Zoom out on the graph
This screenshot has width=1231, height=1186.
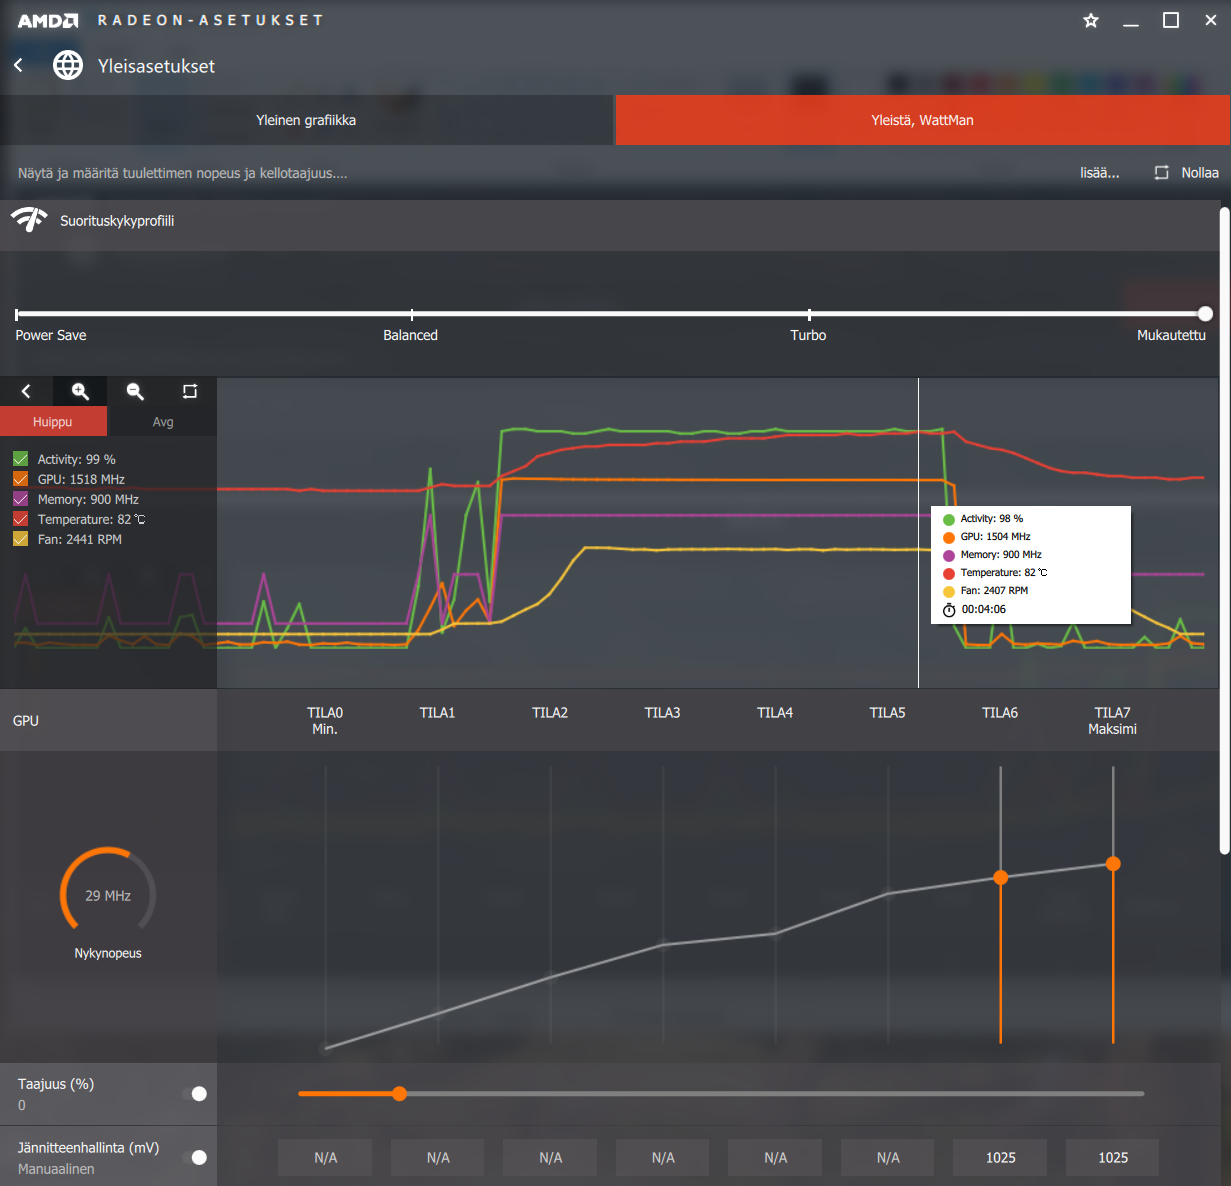click(135, 391)
